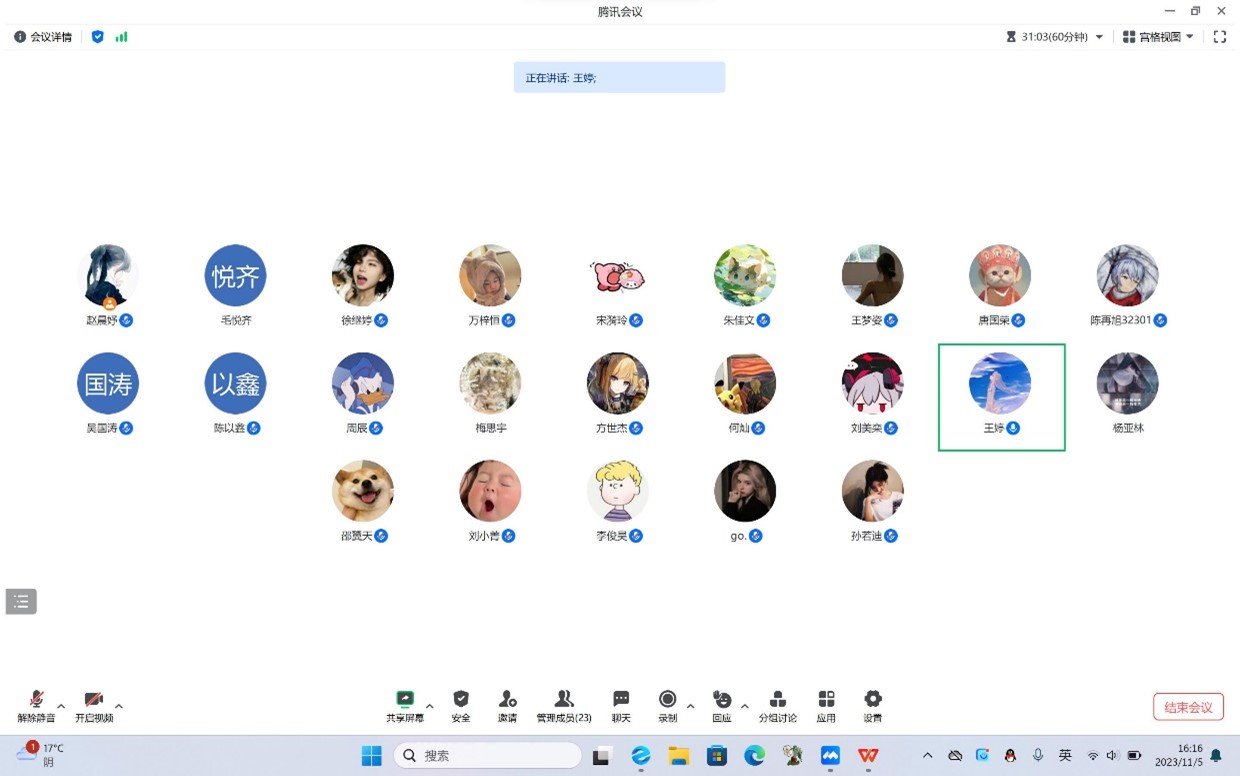The image size is (1240, 776).
Task: Click the Windows taskbar search box
Action: tap(487, 756)
